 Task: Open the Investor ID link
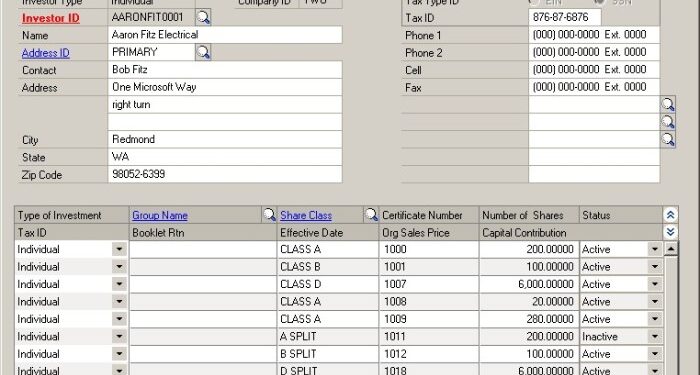[51, 18]
